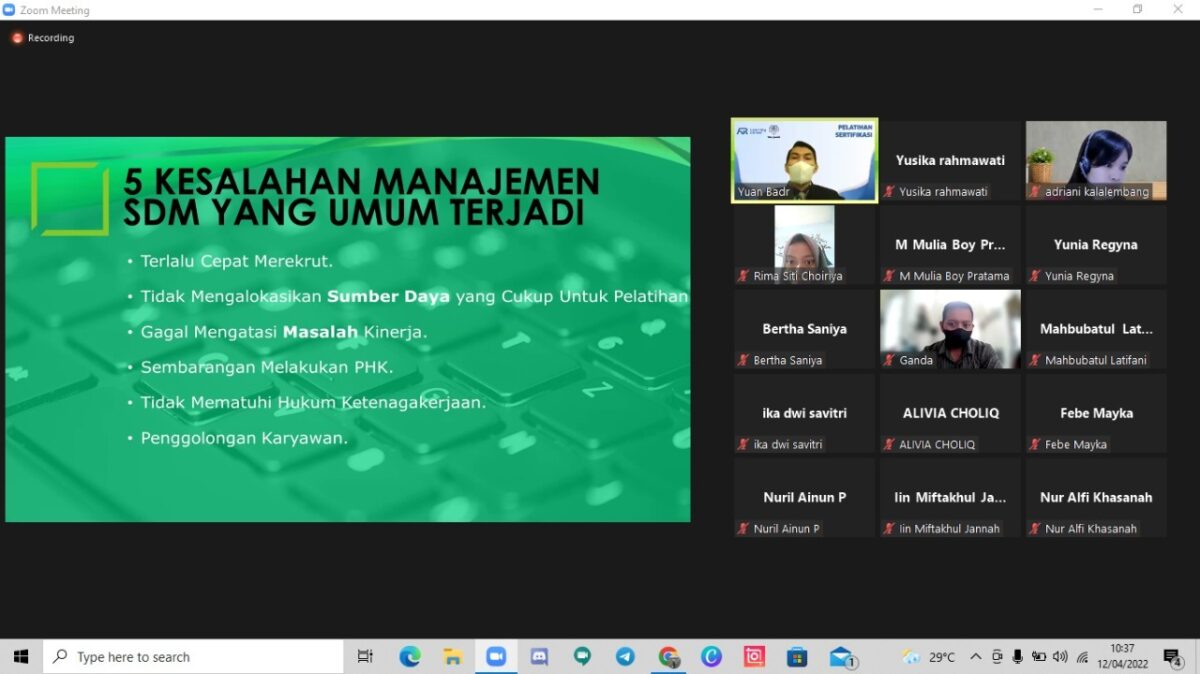Click muted mic icon on Febe Mayka tile
Screen dimensions: 1200x674
tap(1035, 444)
